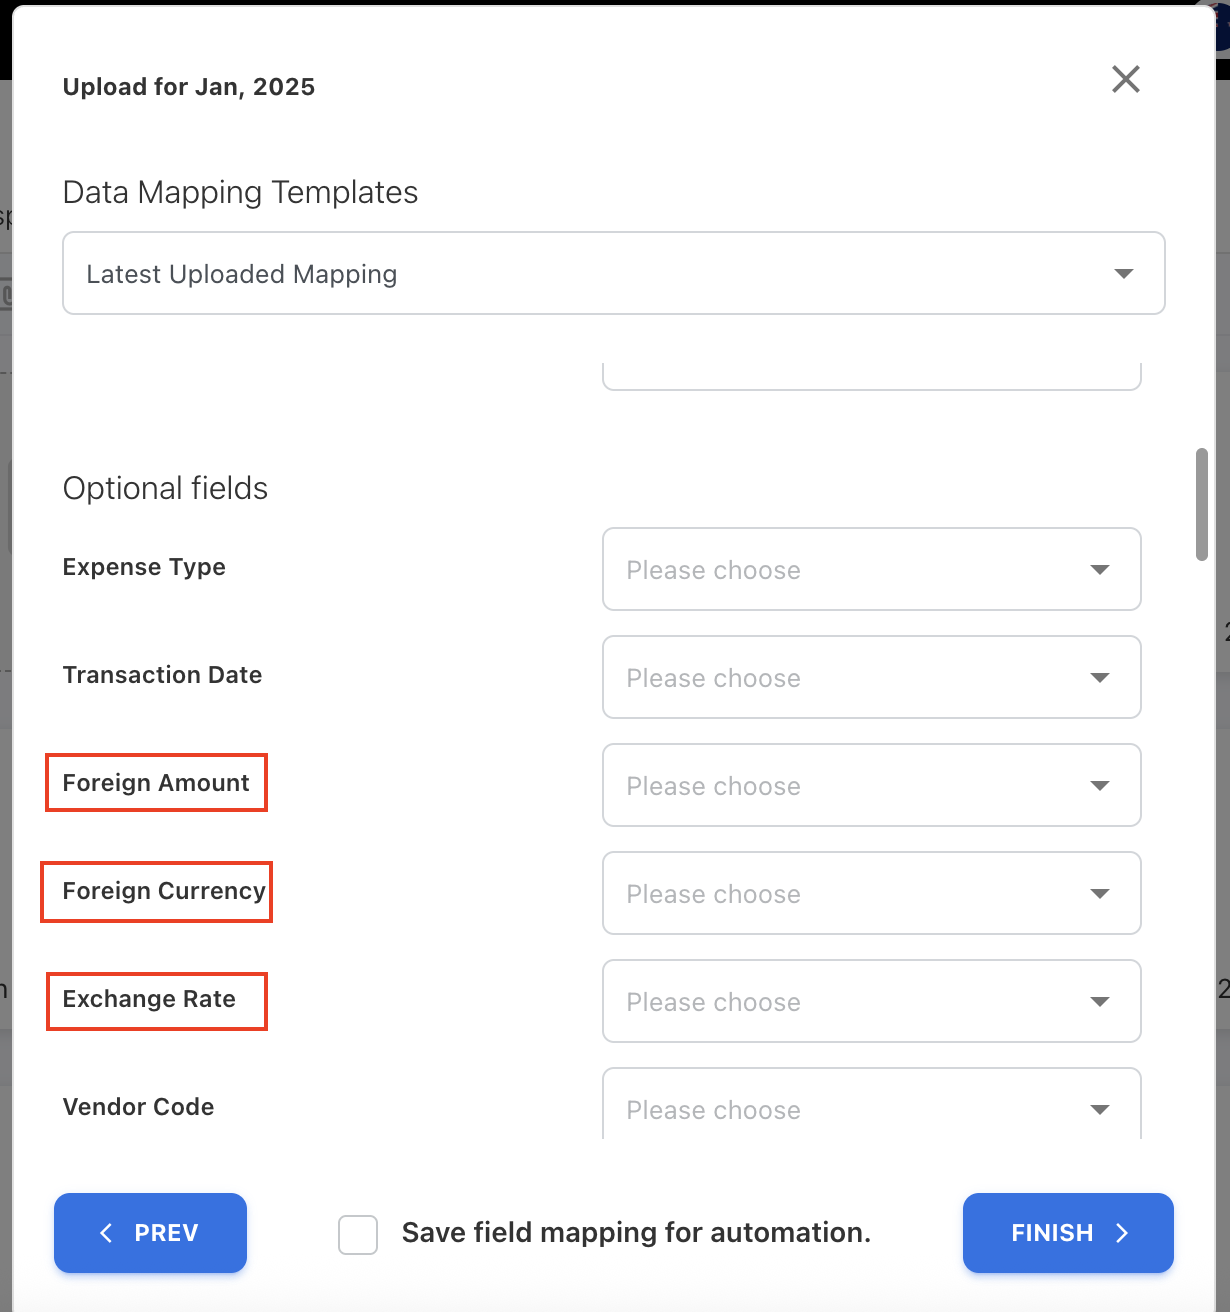Open the Latest Uploaded Mapping dropdown
Viewport: 1230px width, 1312px height.
(613, 273)
